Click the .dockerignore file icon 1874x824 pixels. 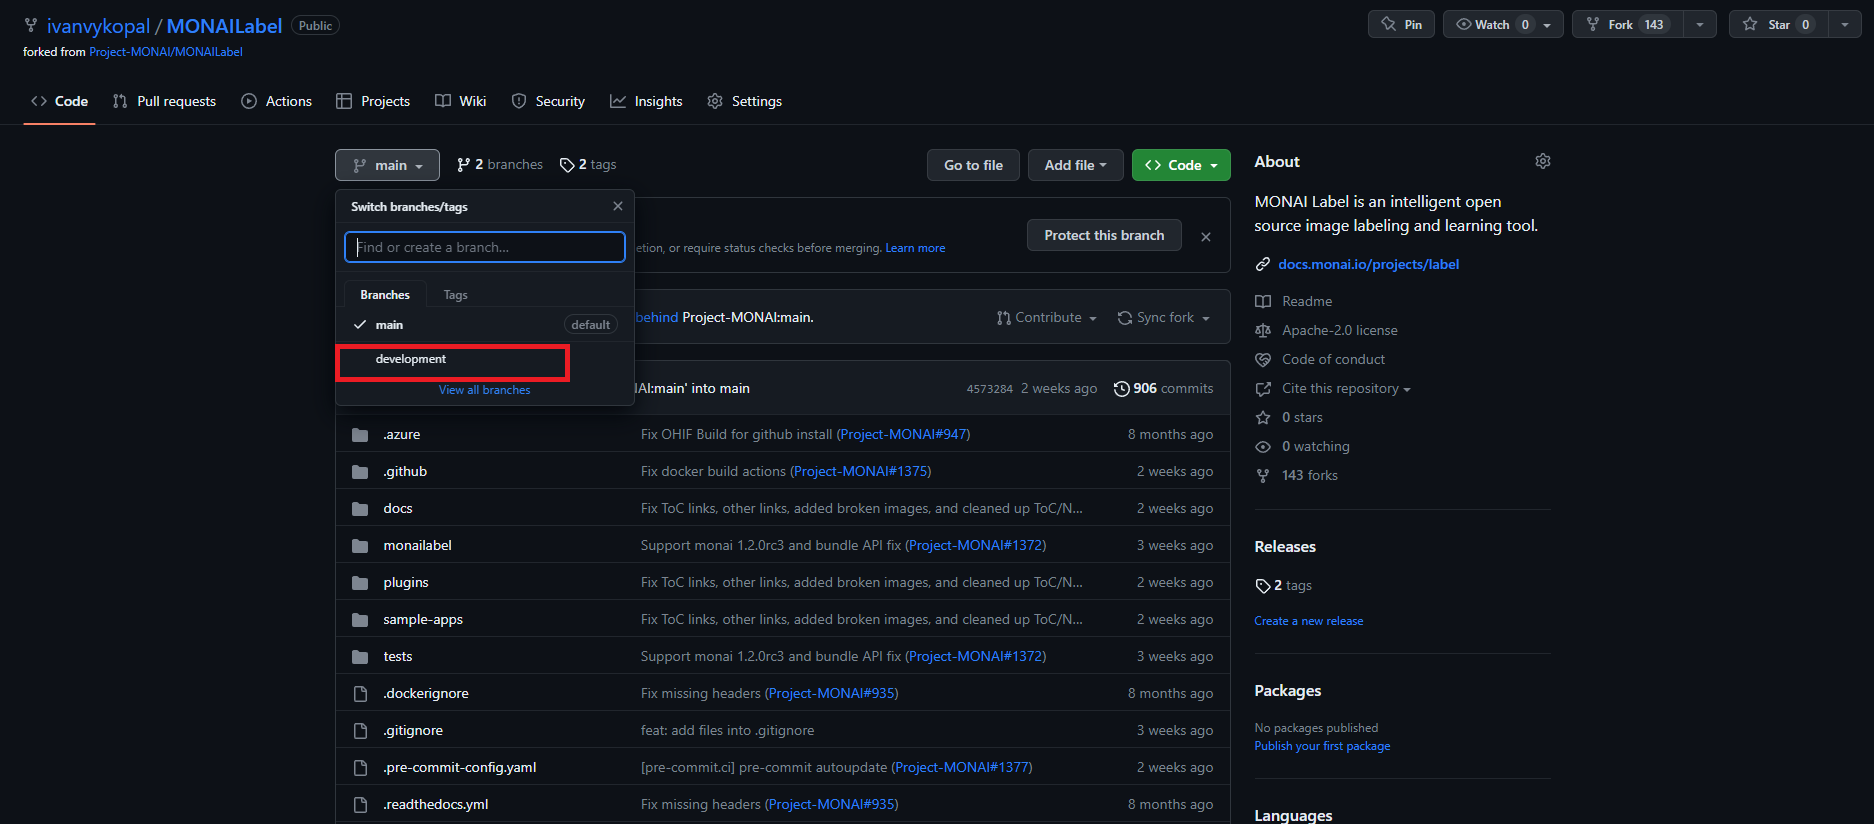coord(360,694)
